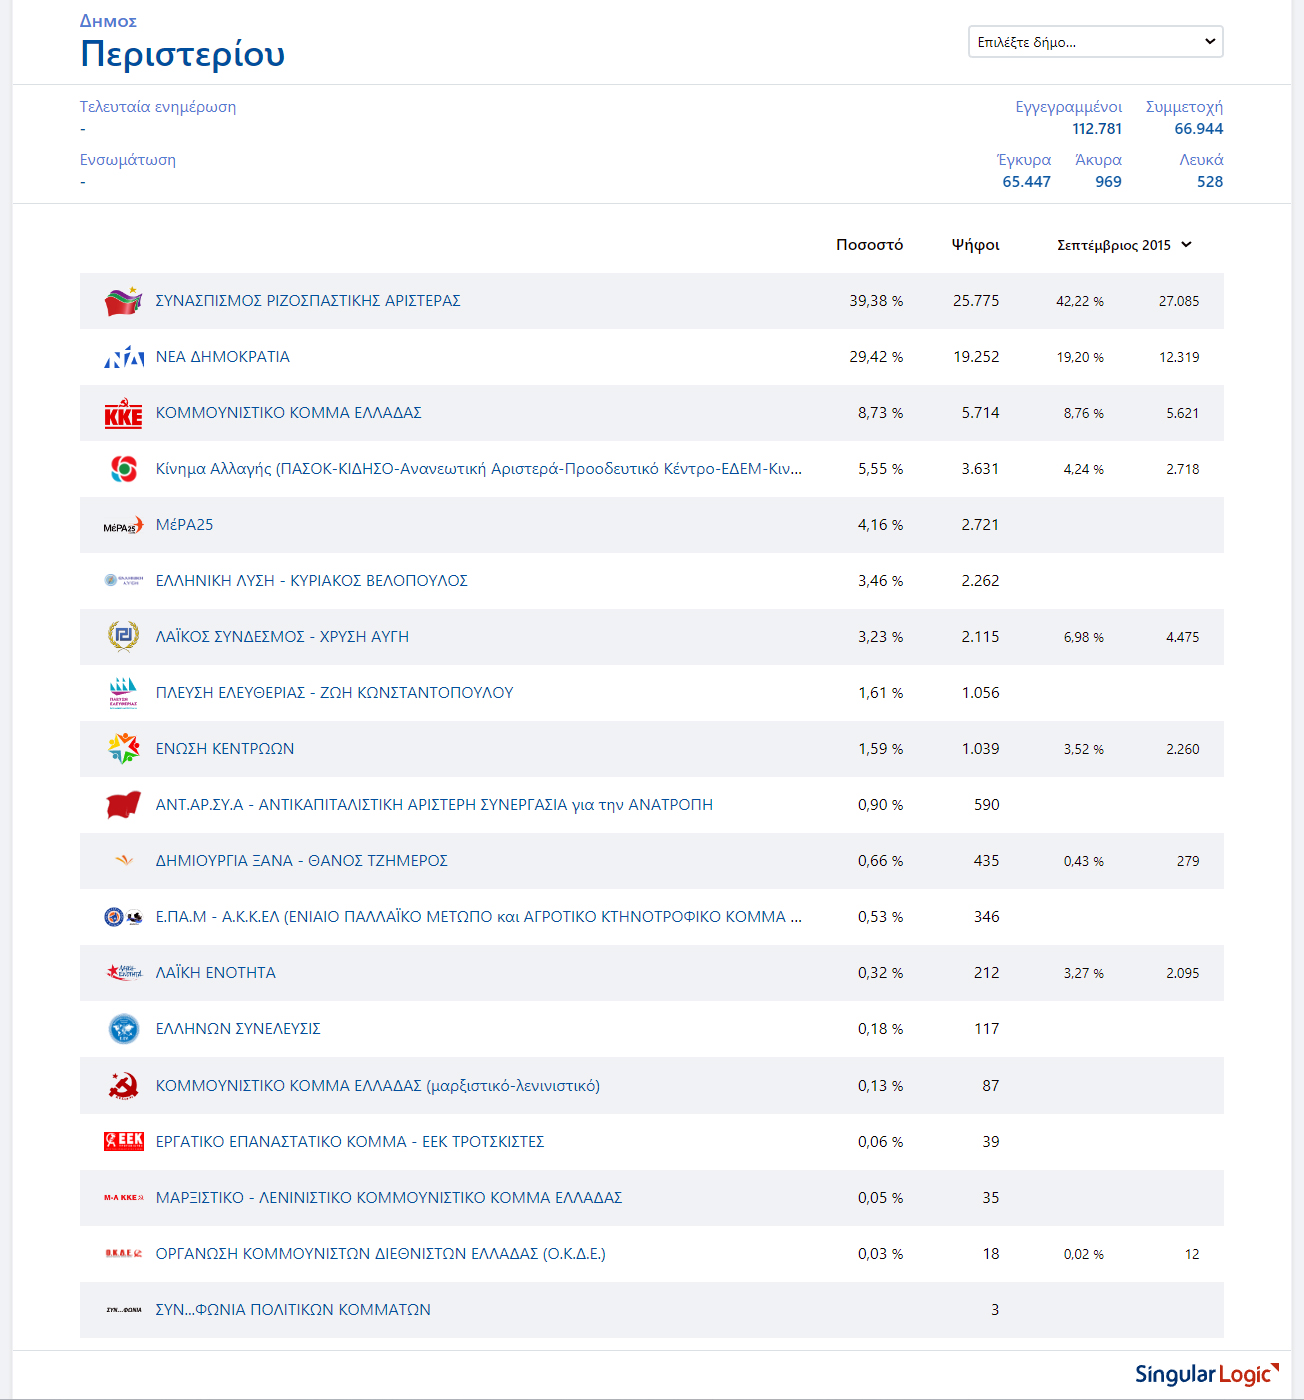
Task: Click the Kinima Allagis circular logo
Action: [123, 469]
